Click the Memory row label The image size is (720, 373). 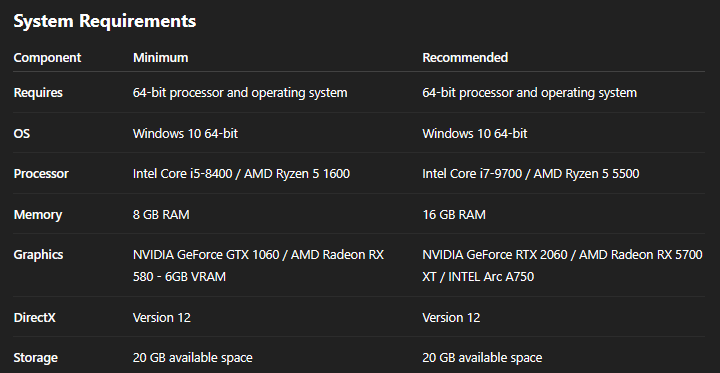38,215
